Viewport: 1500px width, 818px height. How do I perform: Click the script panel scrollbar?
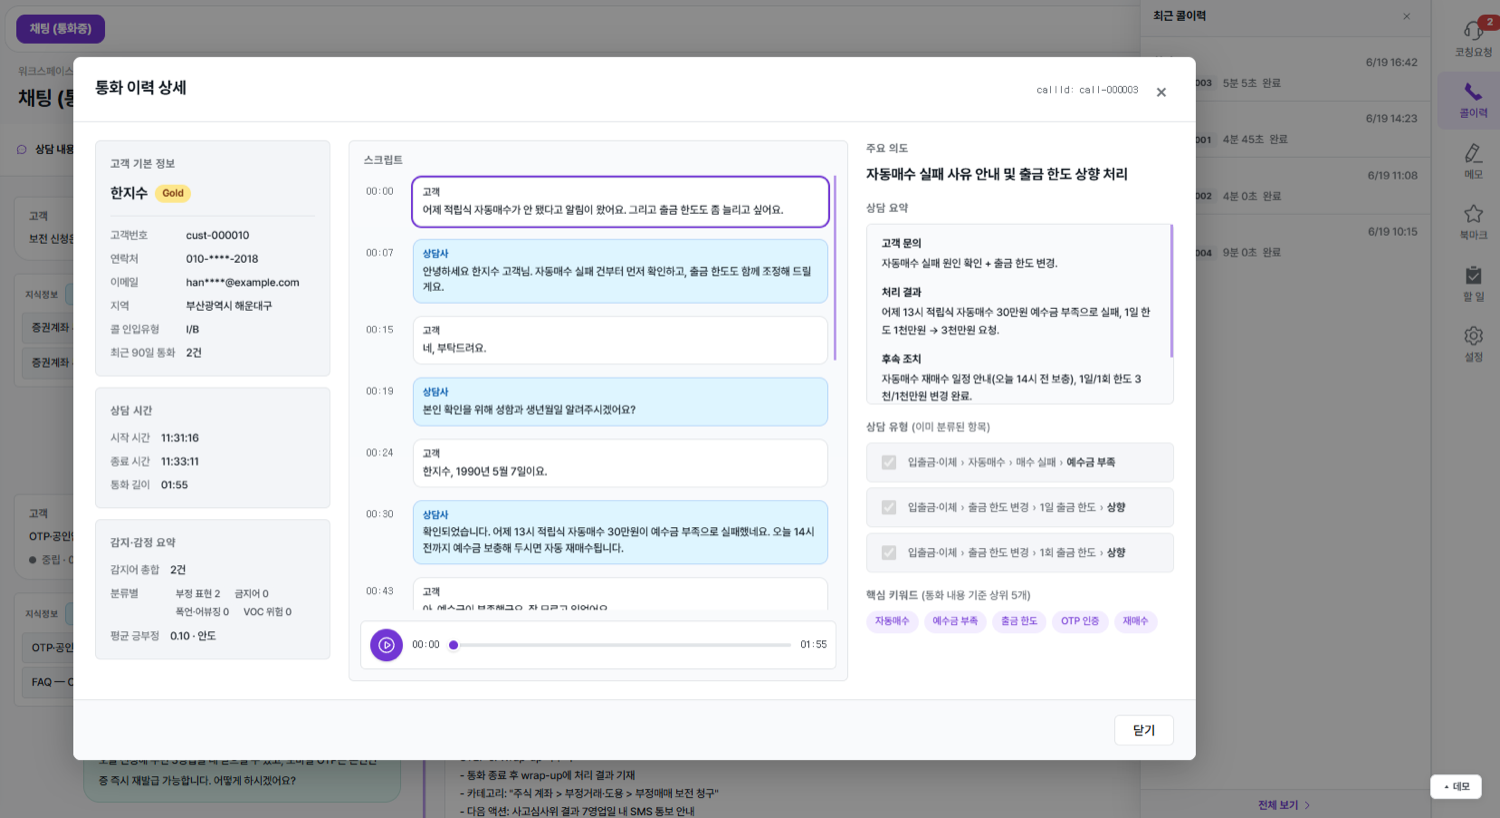point(834,268)
